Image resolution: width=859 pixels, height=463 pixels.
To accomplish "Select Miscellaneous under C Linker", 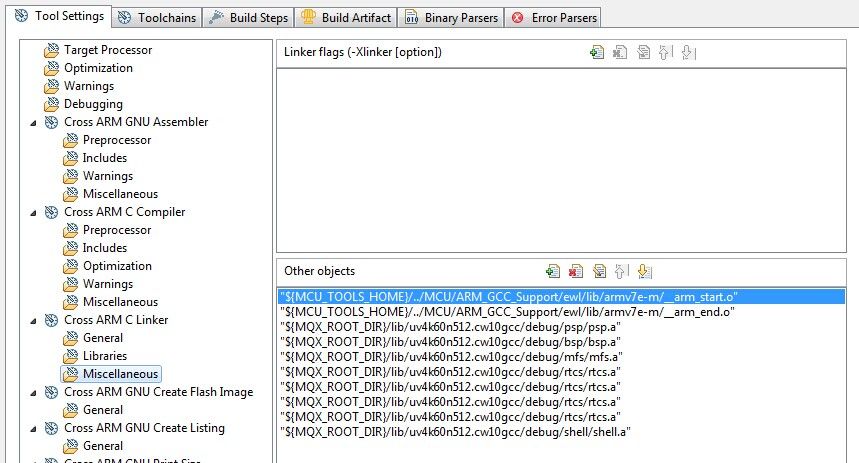I will [120, 374].
